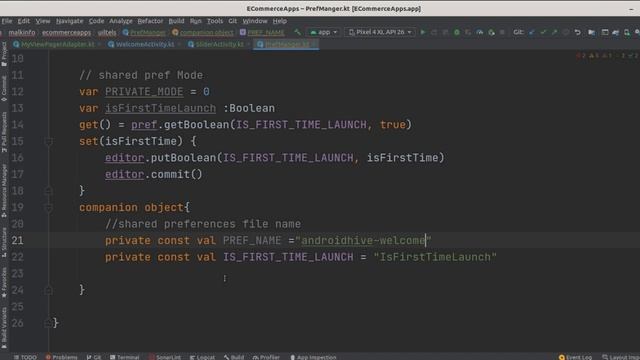Click ecommerceapps in the breadcrumb bar
Screen dimensions: 640x360
pos(67,32)
